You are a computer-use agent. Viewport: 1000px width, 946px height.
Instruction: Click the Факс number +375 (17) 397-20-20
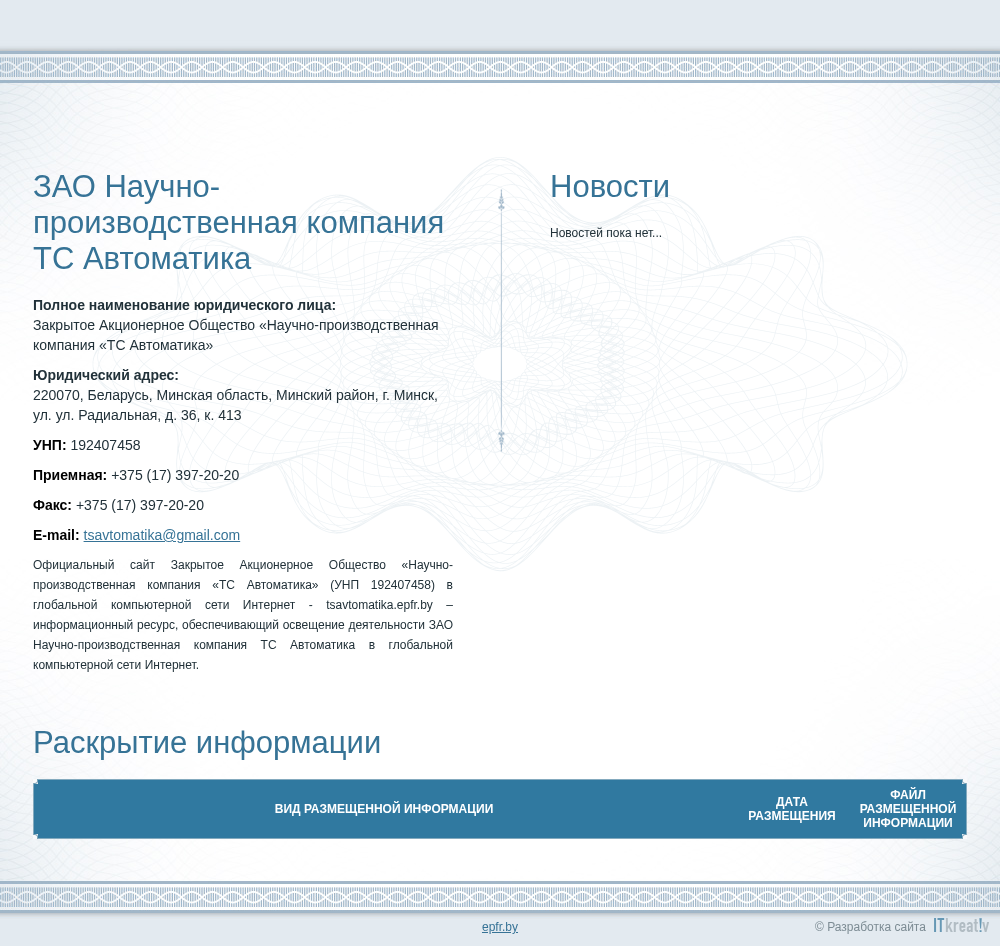point(140,505)
